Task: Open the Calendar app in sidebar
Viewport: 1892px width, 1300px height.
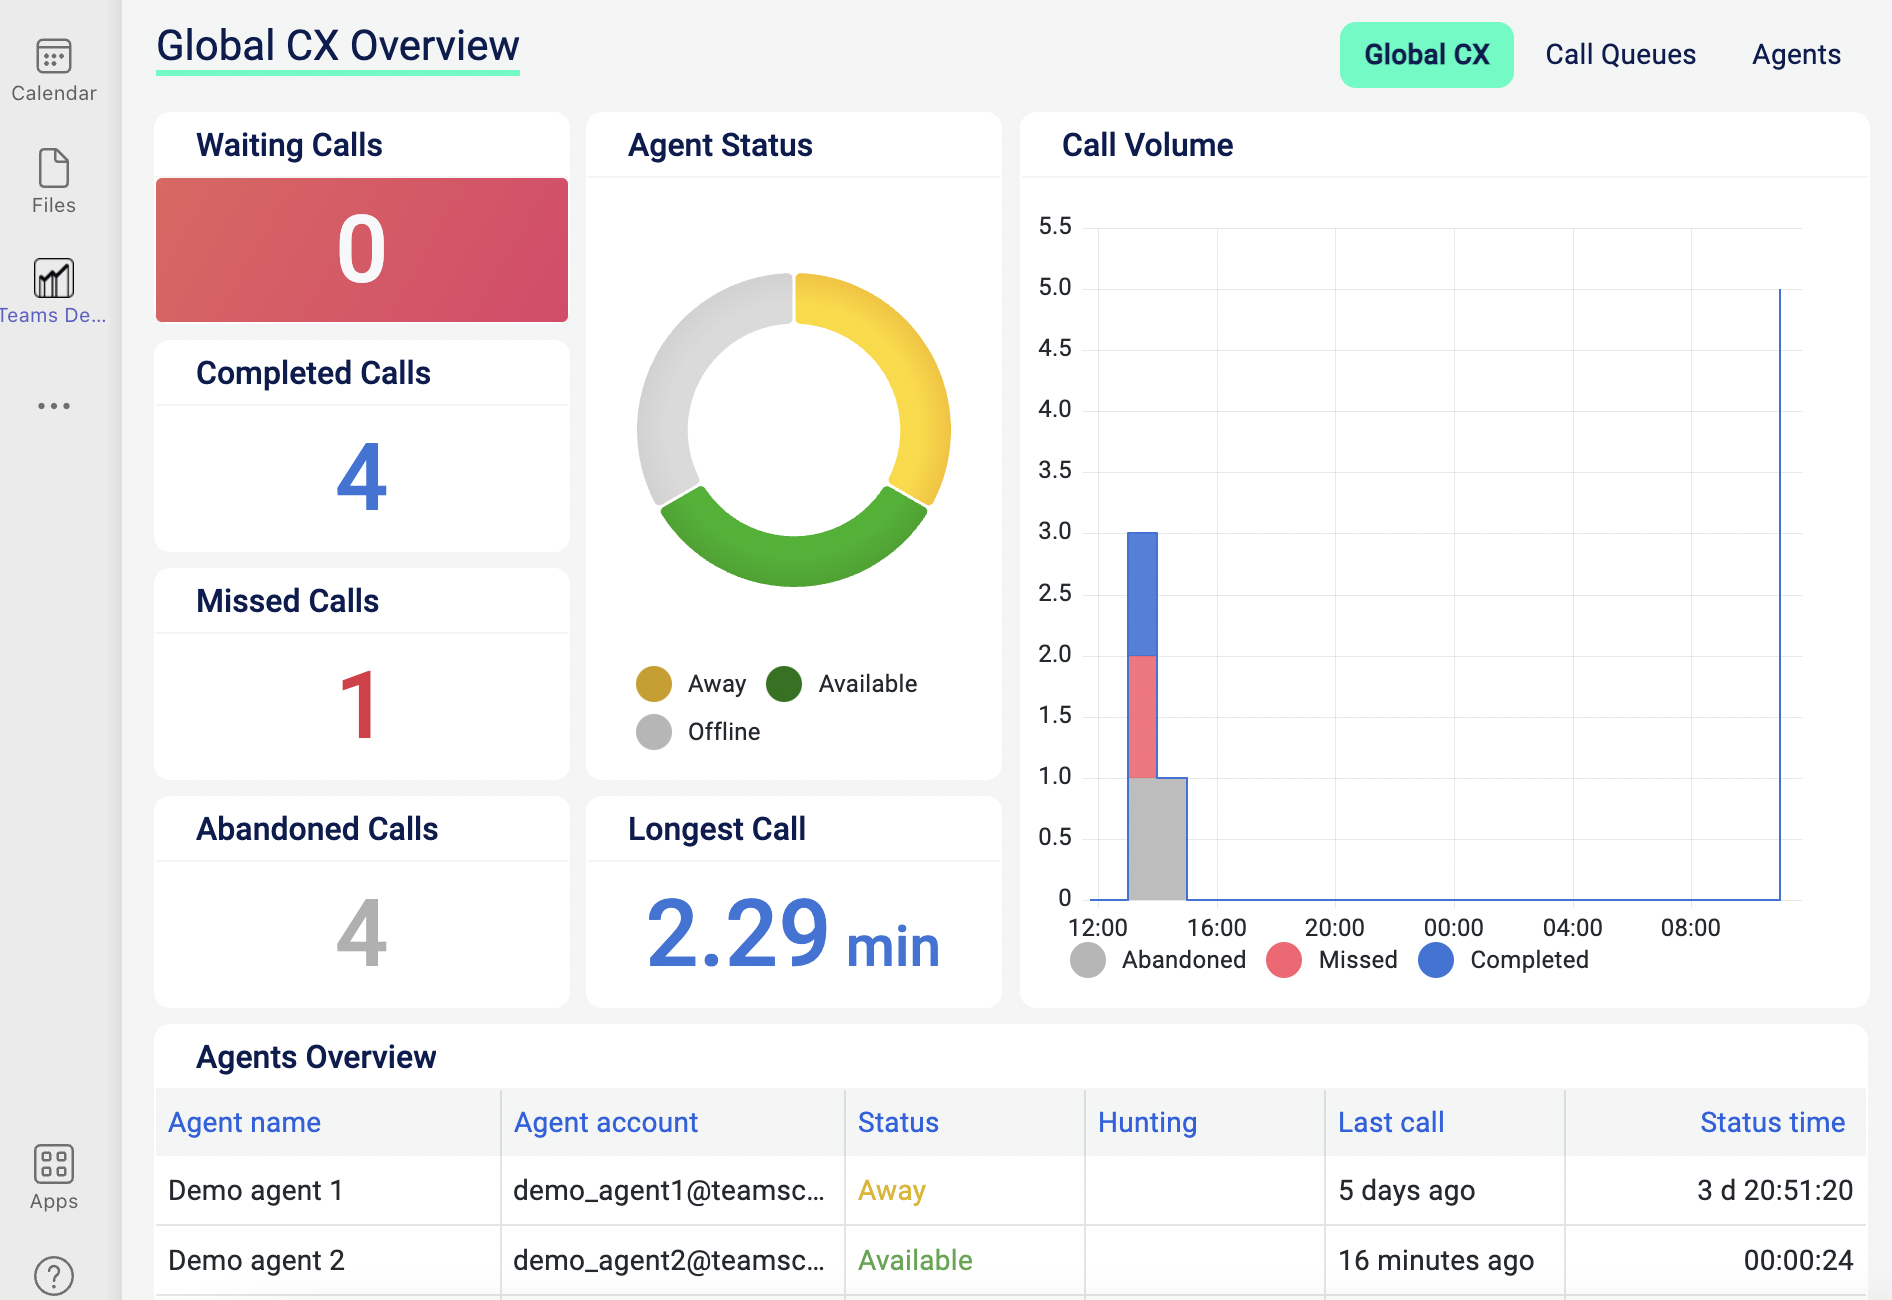Action: pyautogui.click(x=54, y=70)
